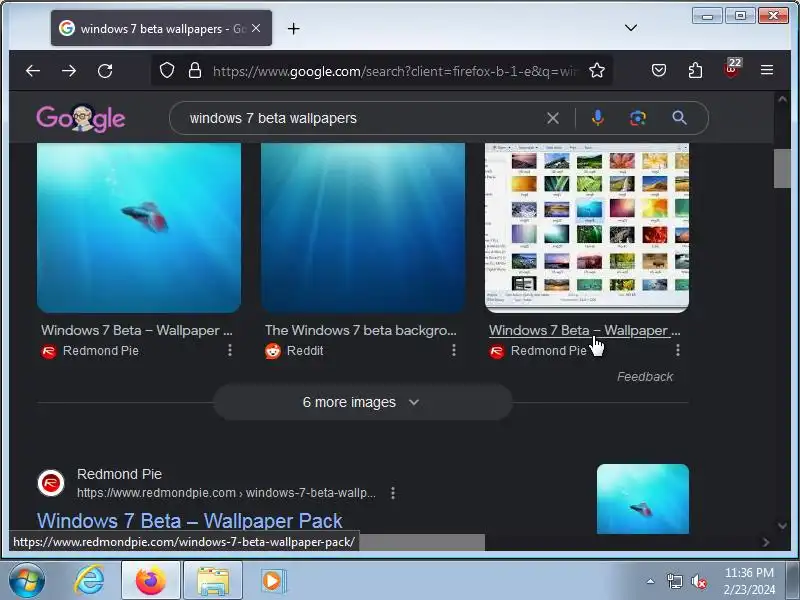Expand the list all tabs chevron
Viewport: 800px width, 600px height.
point(631,28)
